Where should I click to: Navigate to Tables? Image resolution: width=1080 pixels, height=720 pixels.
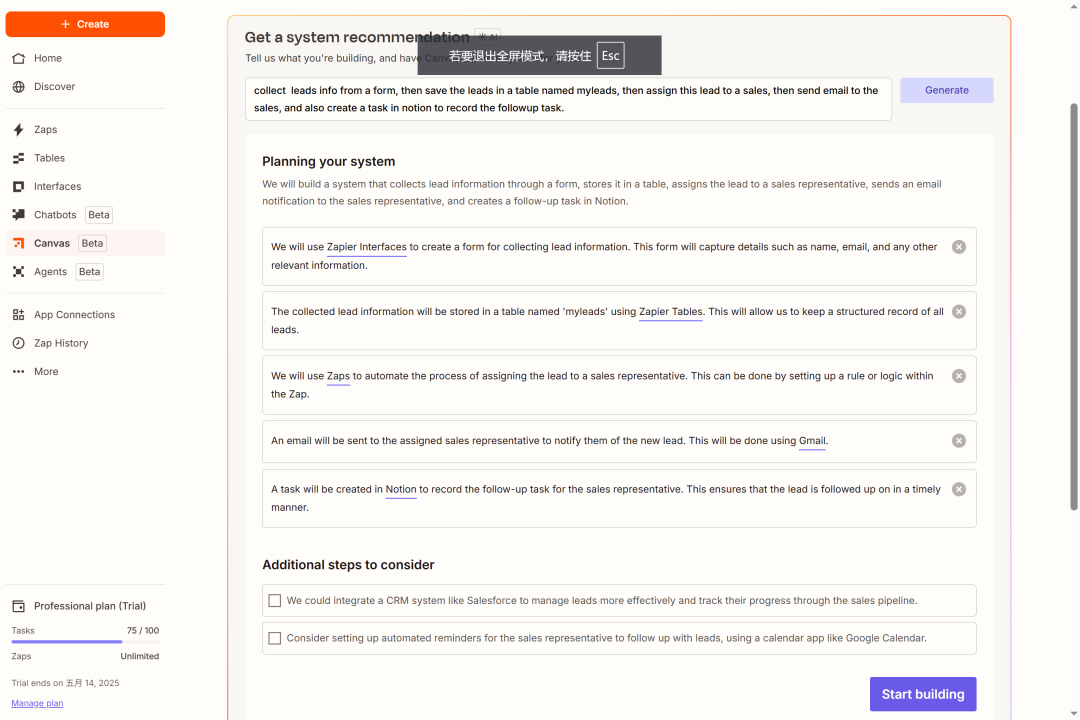point(85,158)
